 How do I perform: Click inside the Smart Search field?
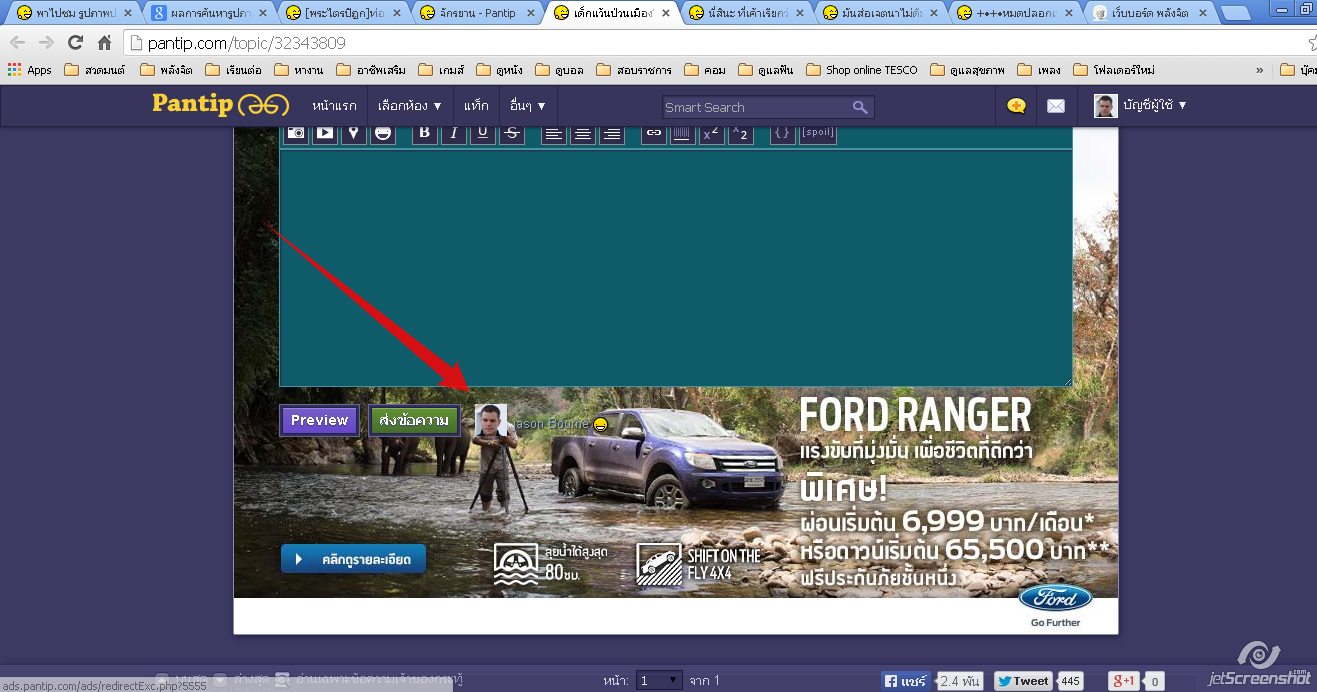click(755, 107)
